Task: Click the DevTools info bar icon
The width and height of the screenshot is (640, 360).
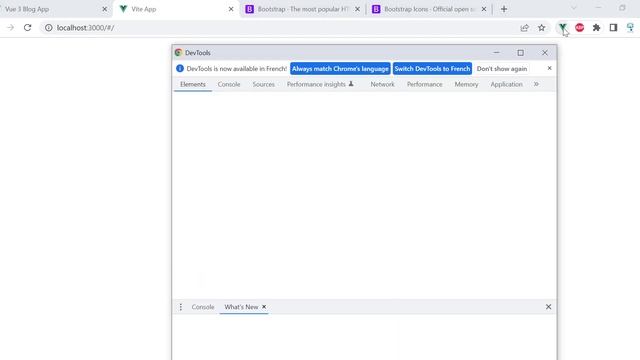Action: click(180, 68)
